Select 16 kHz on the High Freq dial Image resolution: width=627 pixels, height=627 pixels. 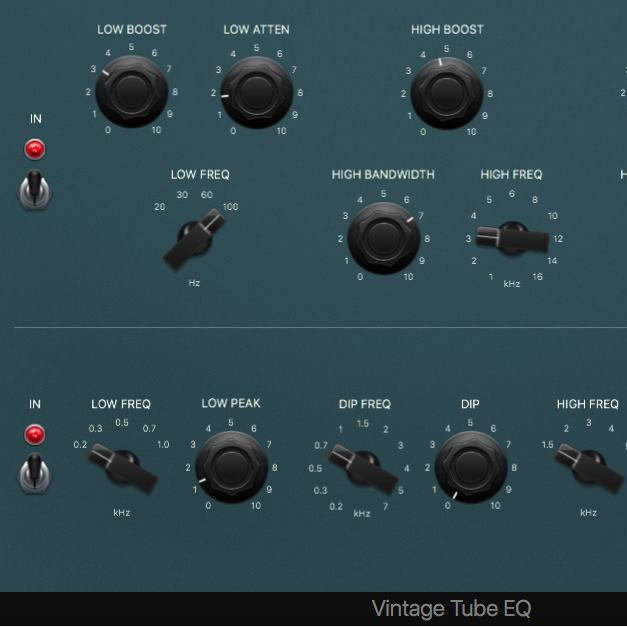click(537, 277)
